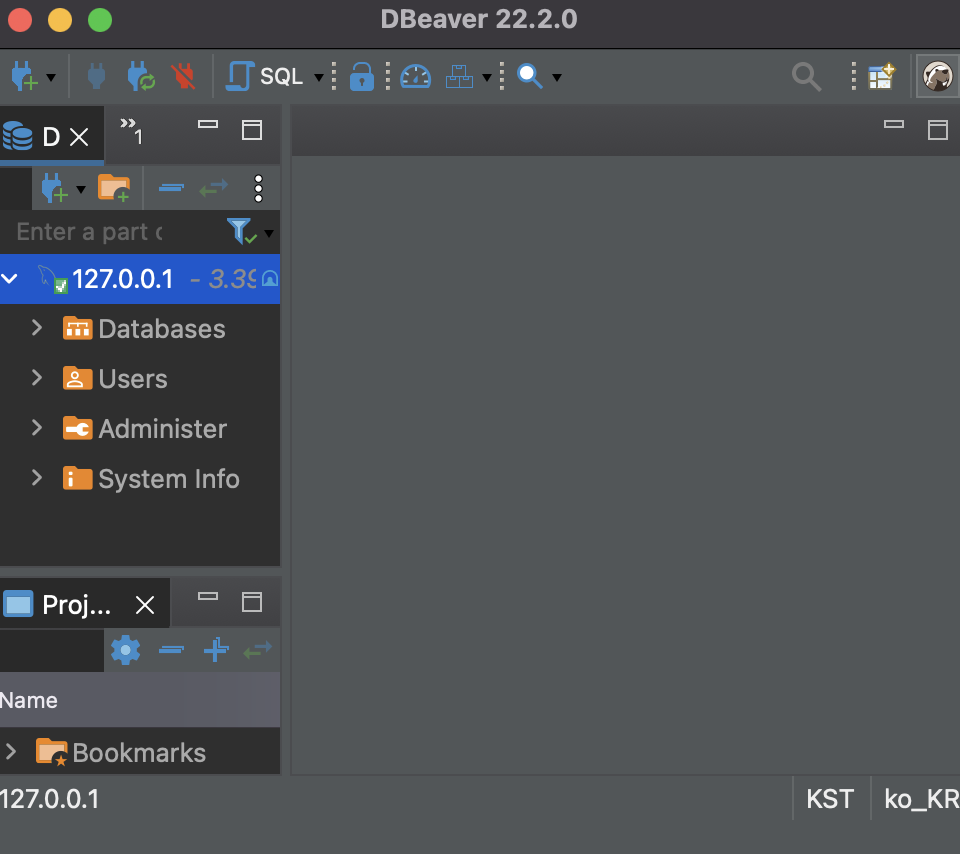The height and width of the screenshot is (854, 960).
Task: Click KST timezone in status bar
Action: [x=830, y=799]
